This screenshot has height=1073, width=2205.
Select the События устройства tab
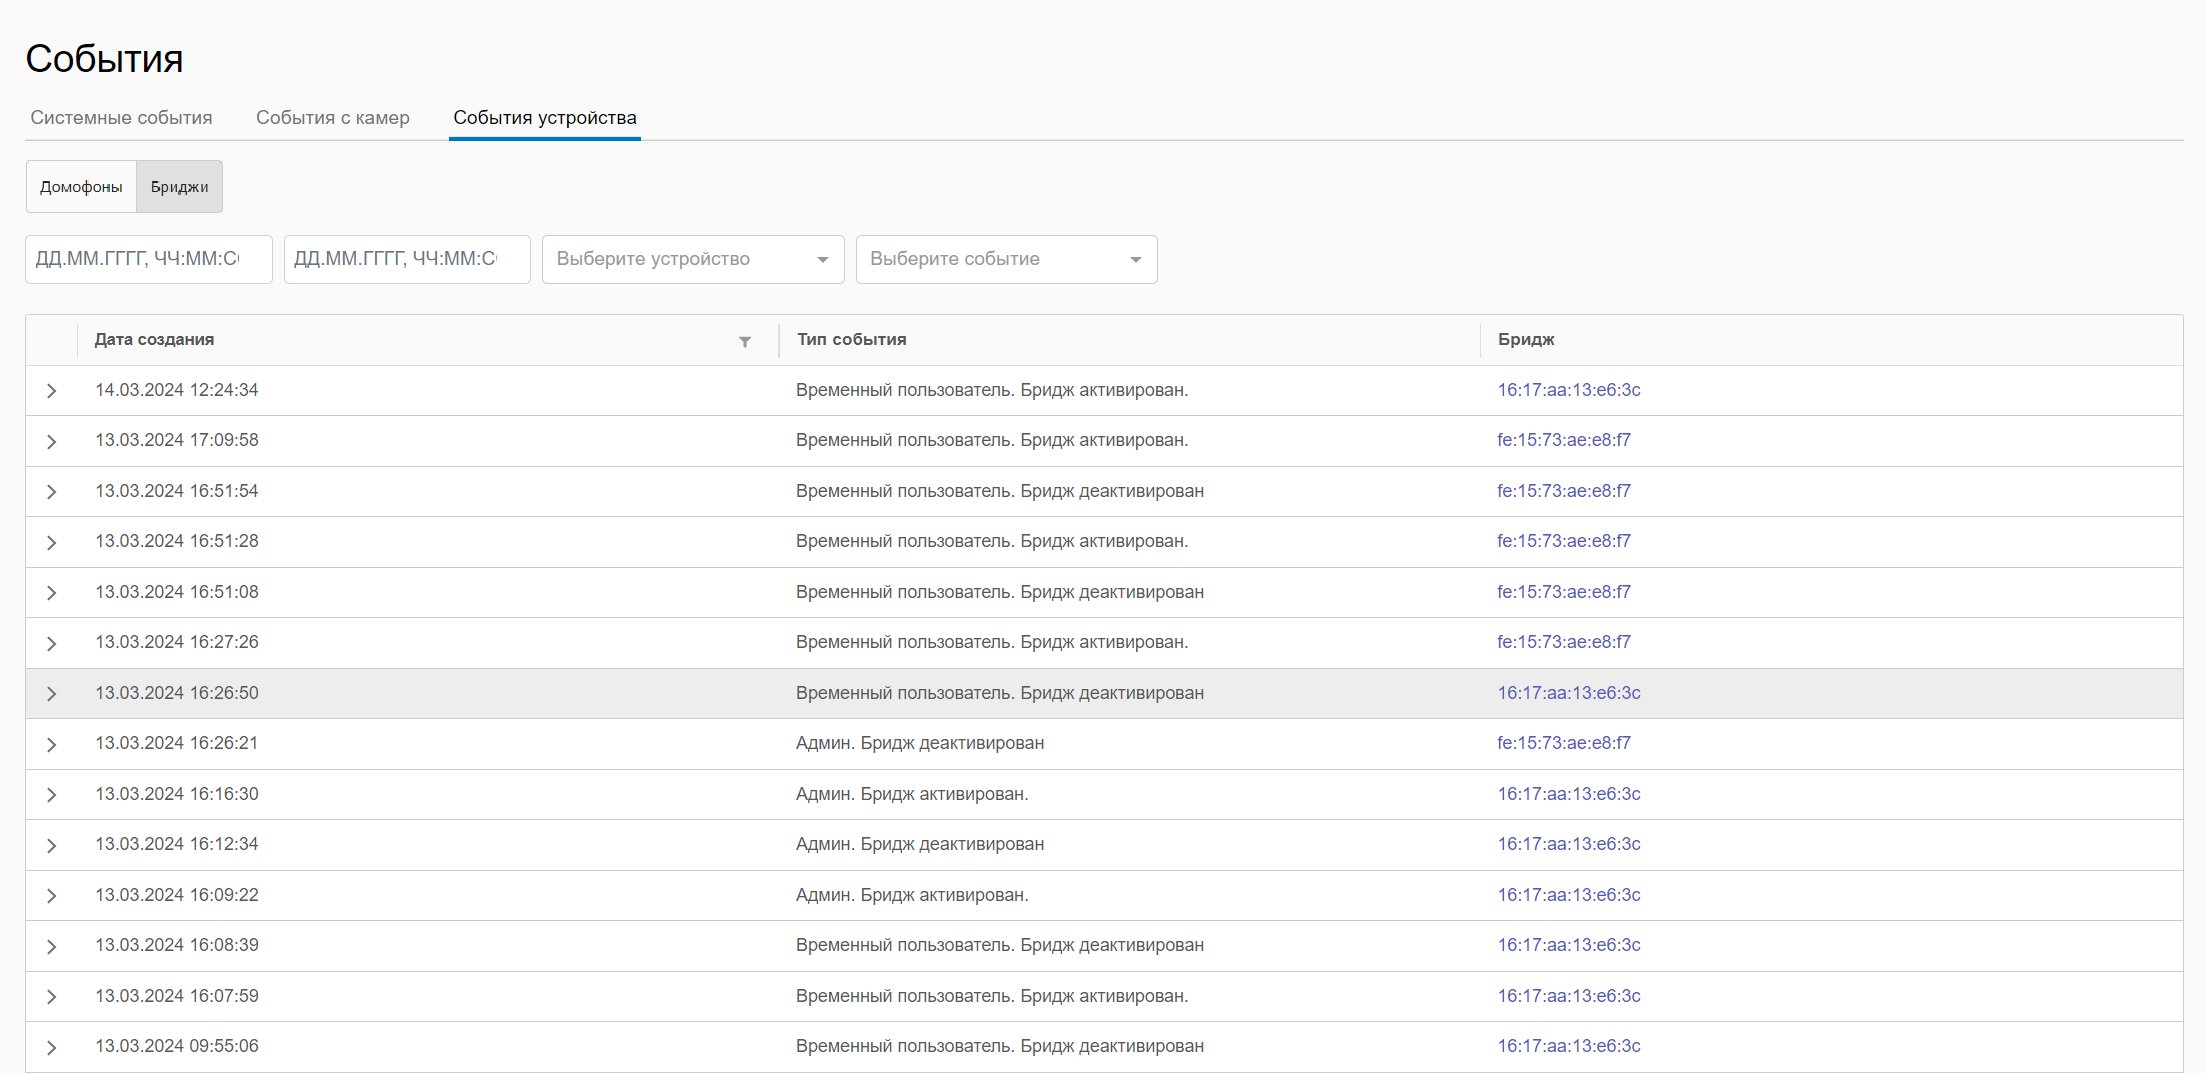tap(544, 118)
